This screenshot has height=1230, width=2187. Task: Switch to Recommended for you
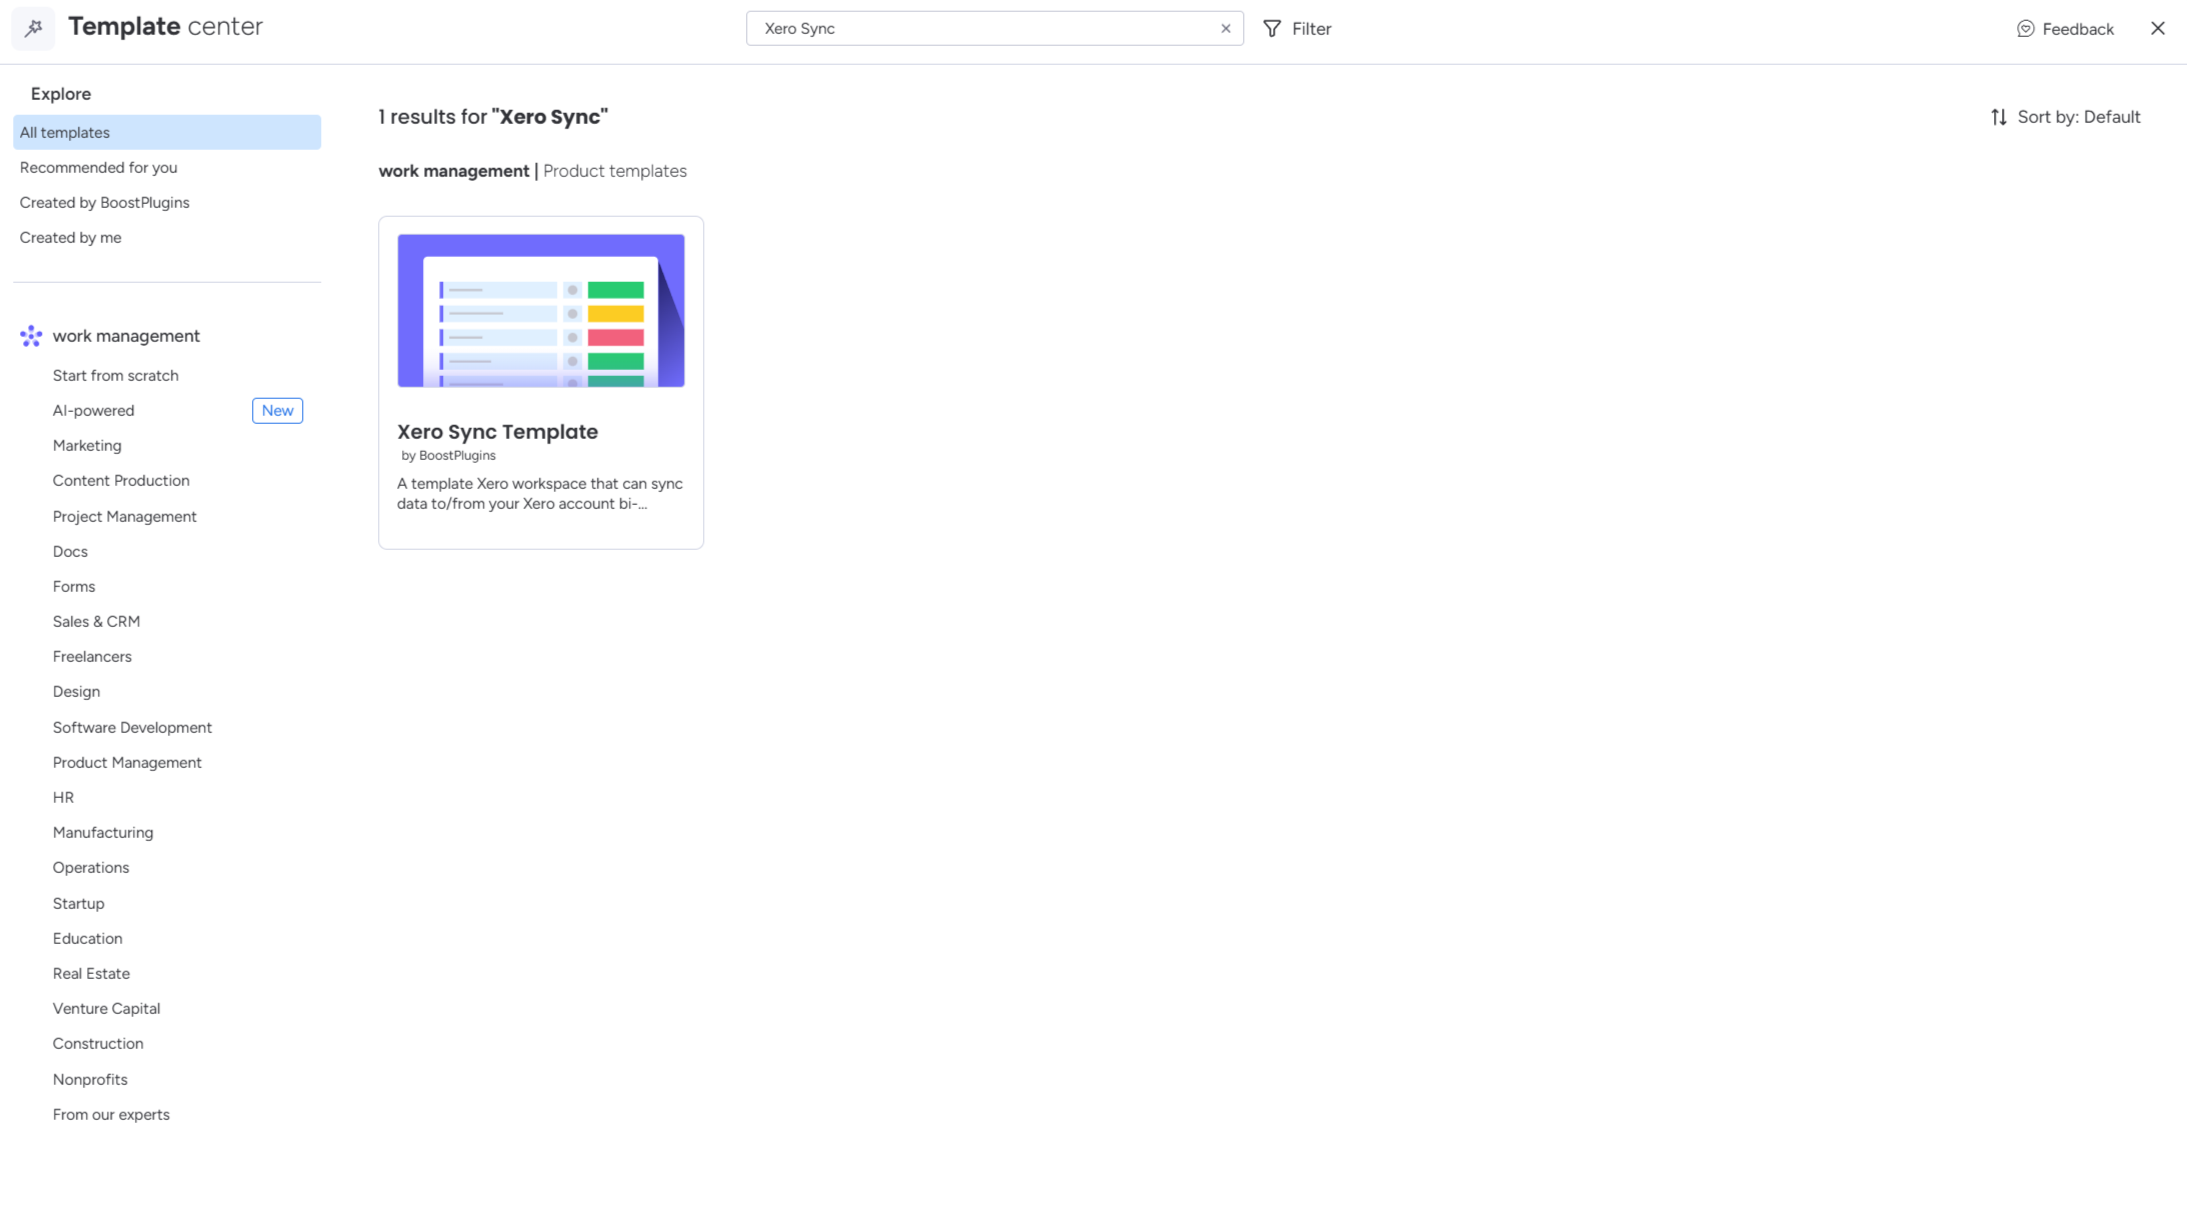tap(98, 167)
